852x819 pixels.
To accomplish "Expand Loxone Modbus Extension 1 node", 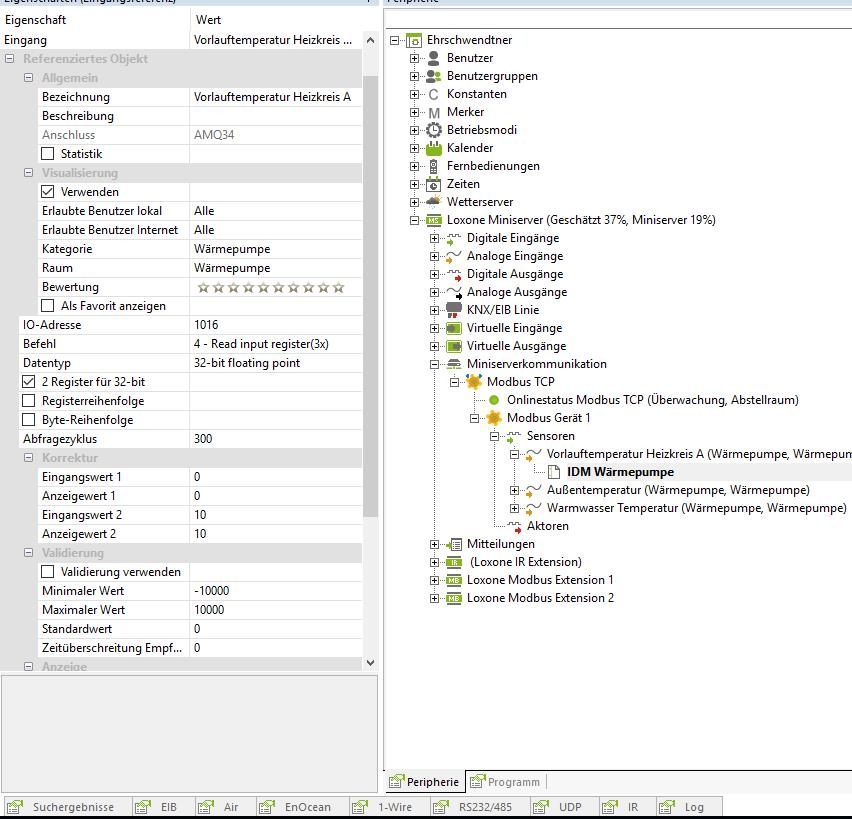I will (x=434, y=580).
